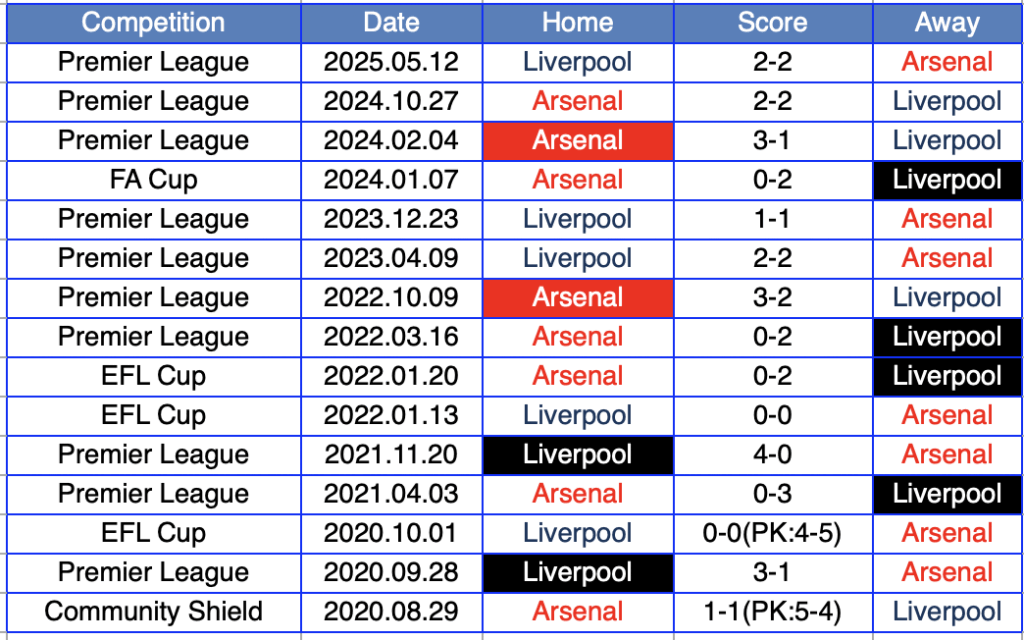The image size is (1024, 640).
Task: Click red-filled Arsenal cell for 2024.02.04
Action: (x=578, y=141)
